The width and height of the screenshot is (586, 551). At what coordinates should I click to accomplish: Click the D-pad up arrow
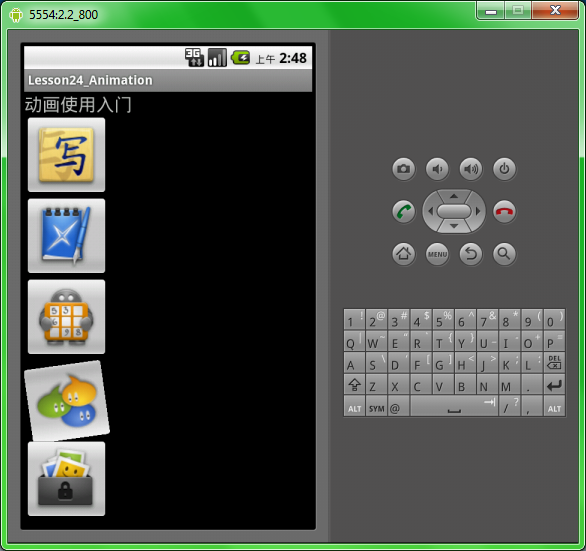pyautogui.click(x=454, y=196)
